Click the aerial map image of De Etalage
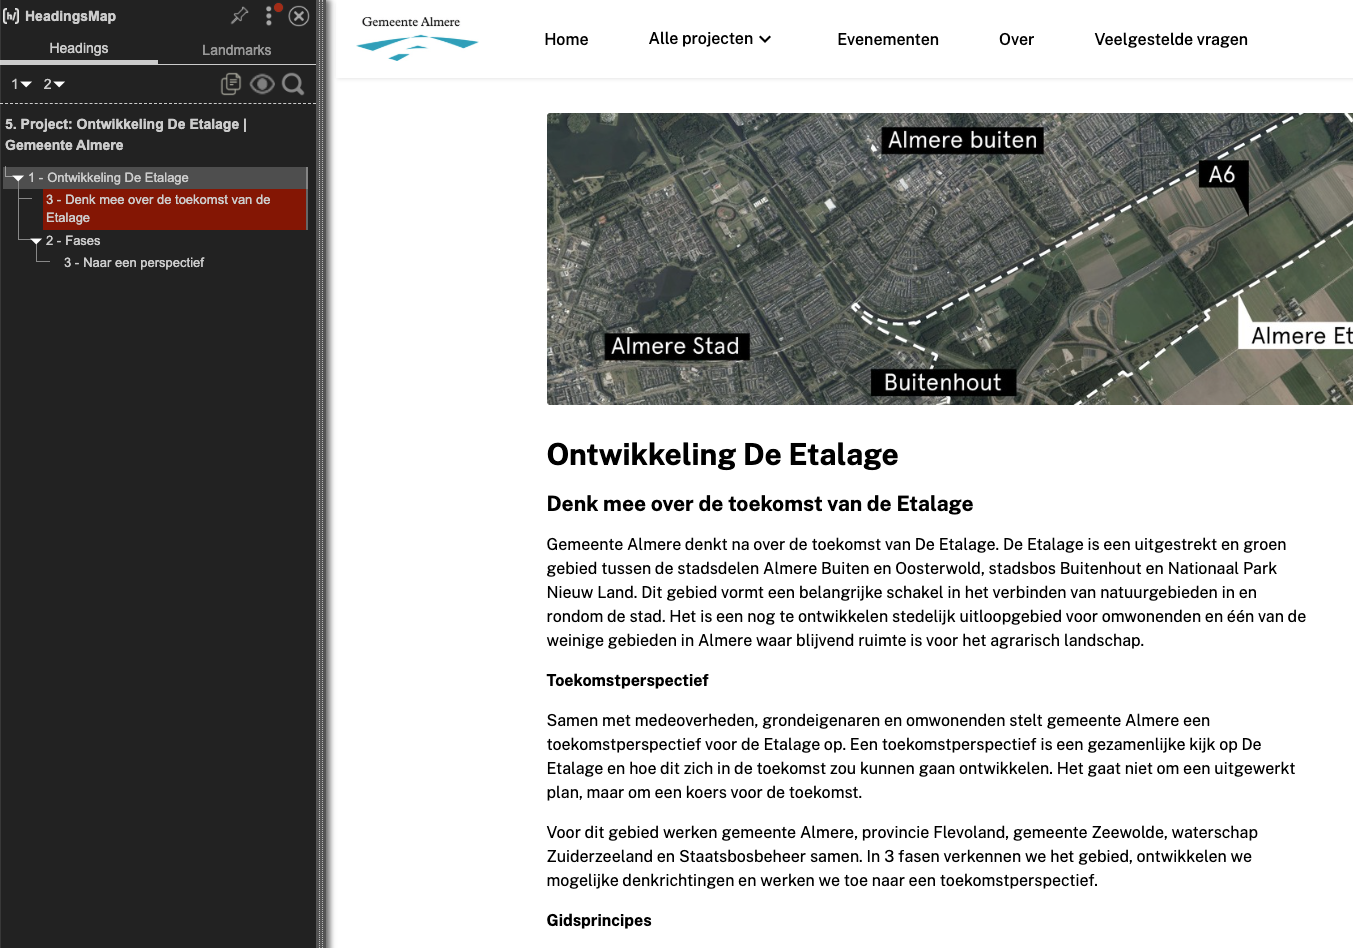Screen dimensions: 1353x948 point(950,259)
